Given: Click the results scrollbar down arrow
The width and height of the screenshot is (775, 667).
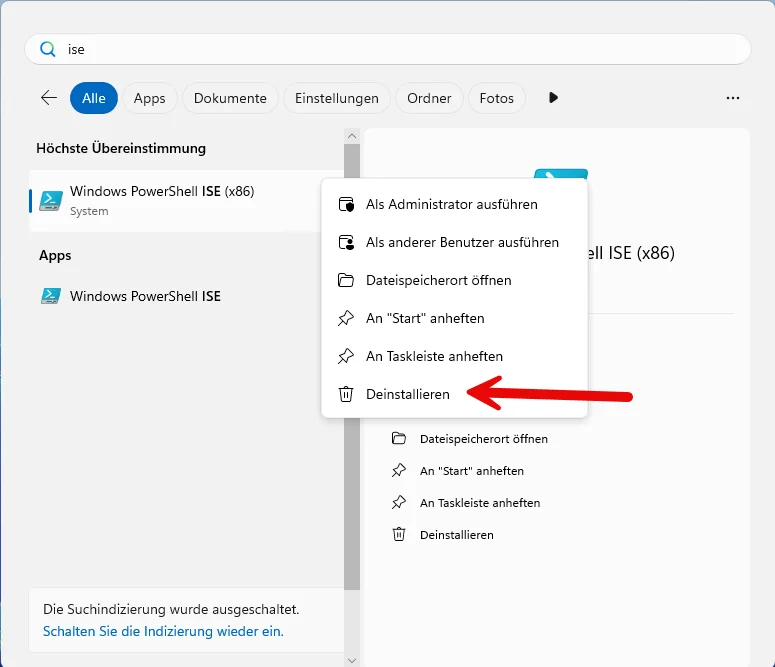Looking at the screenshot, I should (x=352, y=661).
